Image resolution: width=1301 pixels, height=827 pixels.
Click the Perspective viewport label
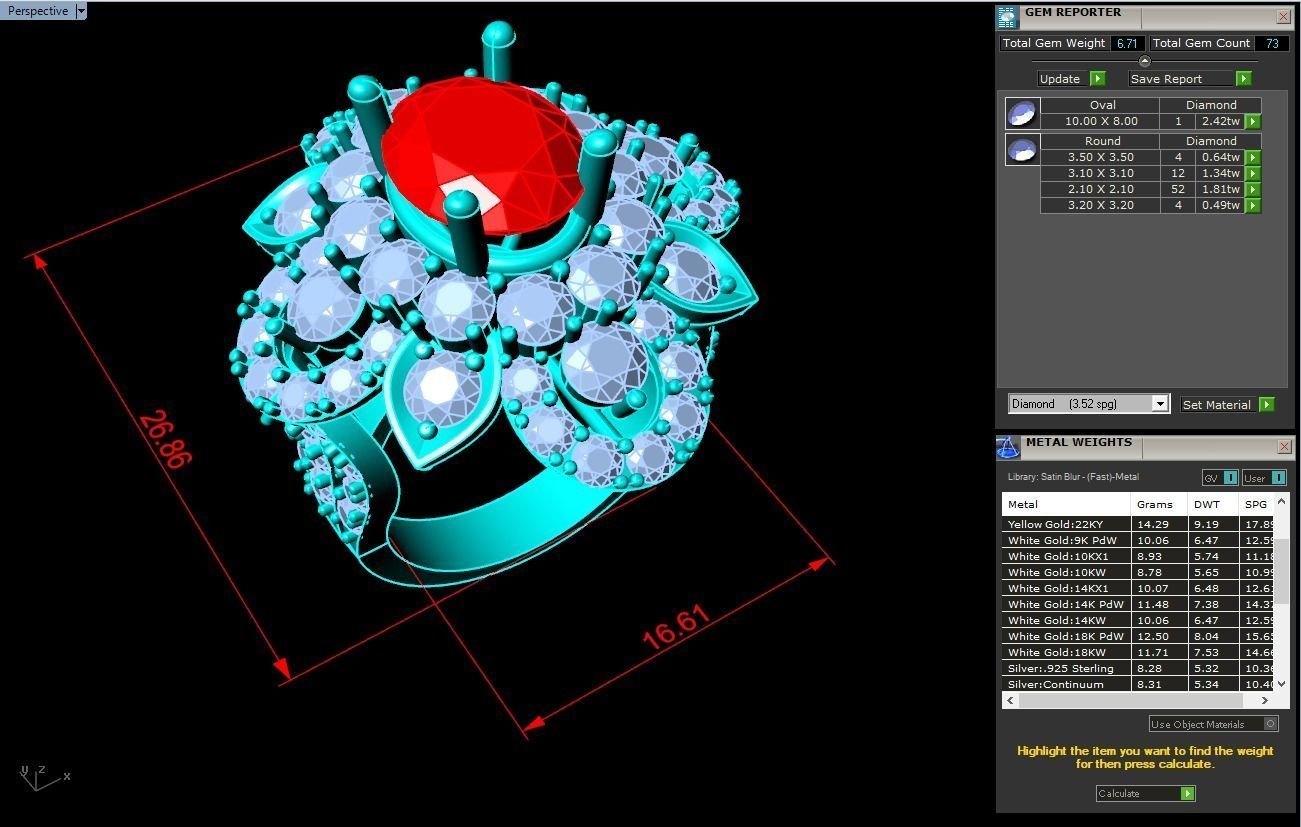[38, 11]
